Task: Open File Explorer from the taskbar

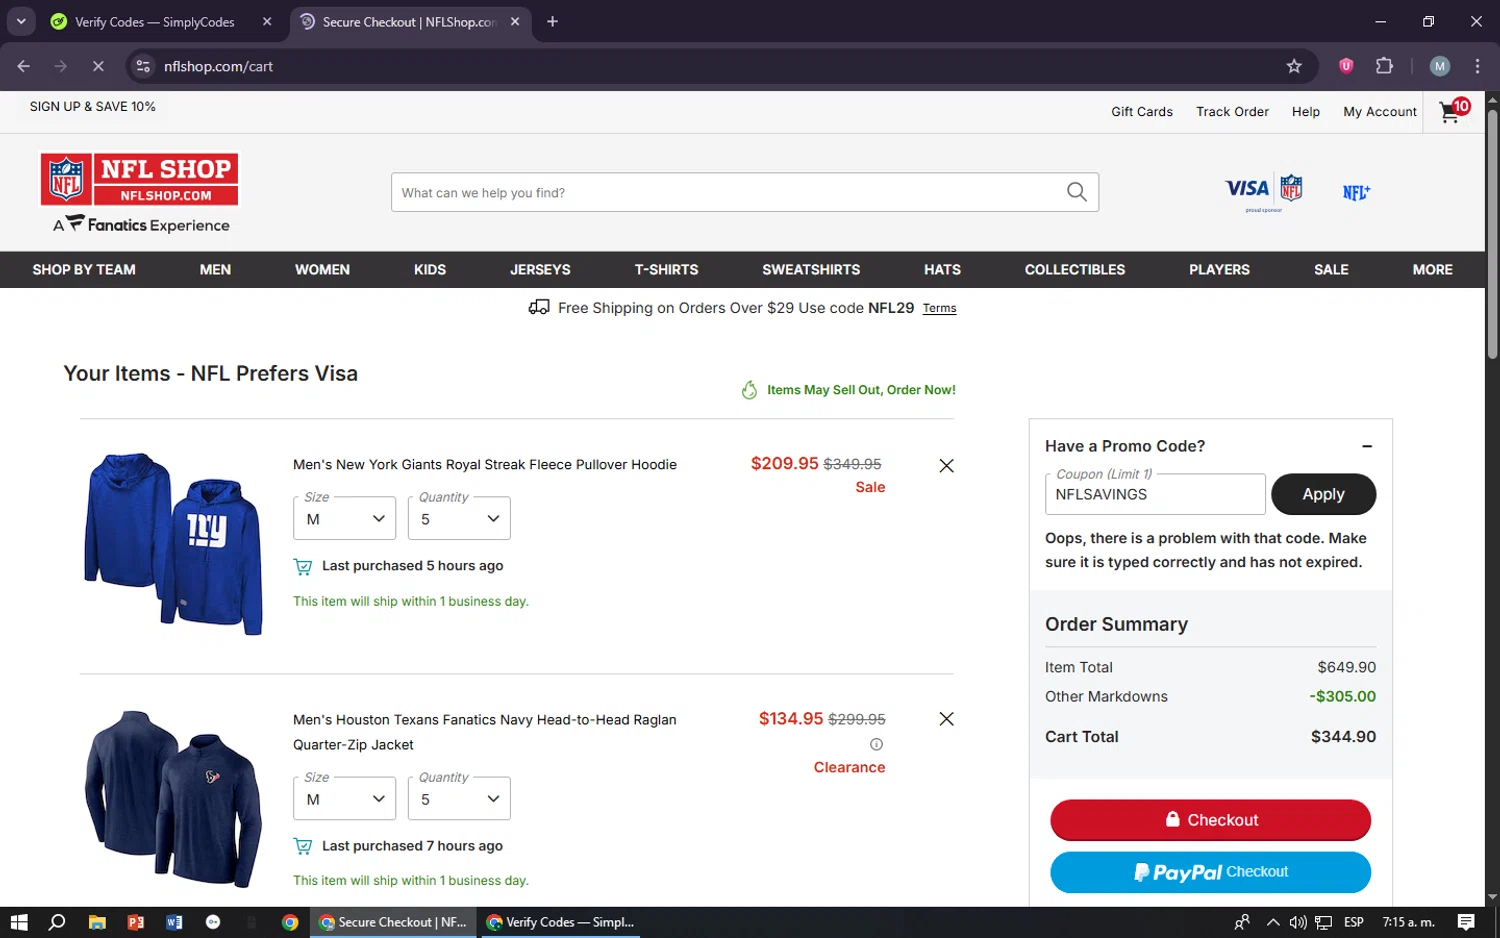Action: coord(97,922)
